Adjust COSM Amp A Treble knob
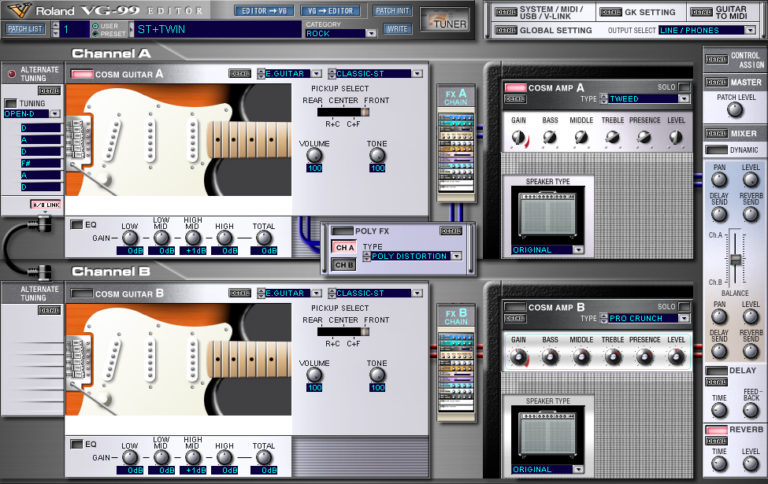Viewport: 768px width, 484px height. pyautogui.click(x=612, y=138)
